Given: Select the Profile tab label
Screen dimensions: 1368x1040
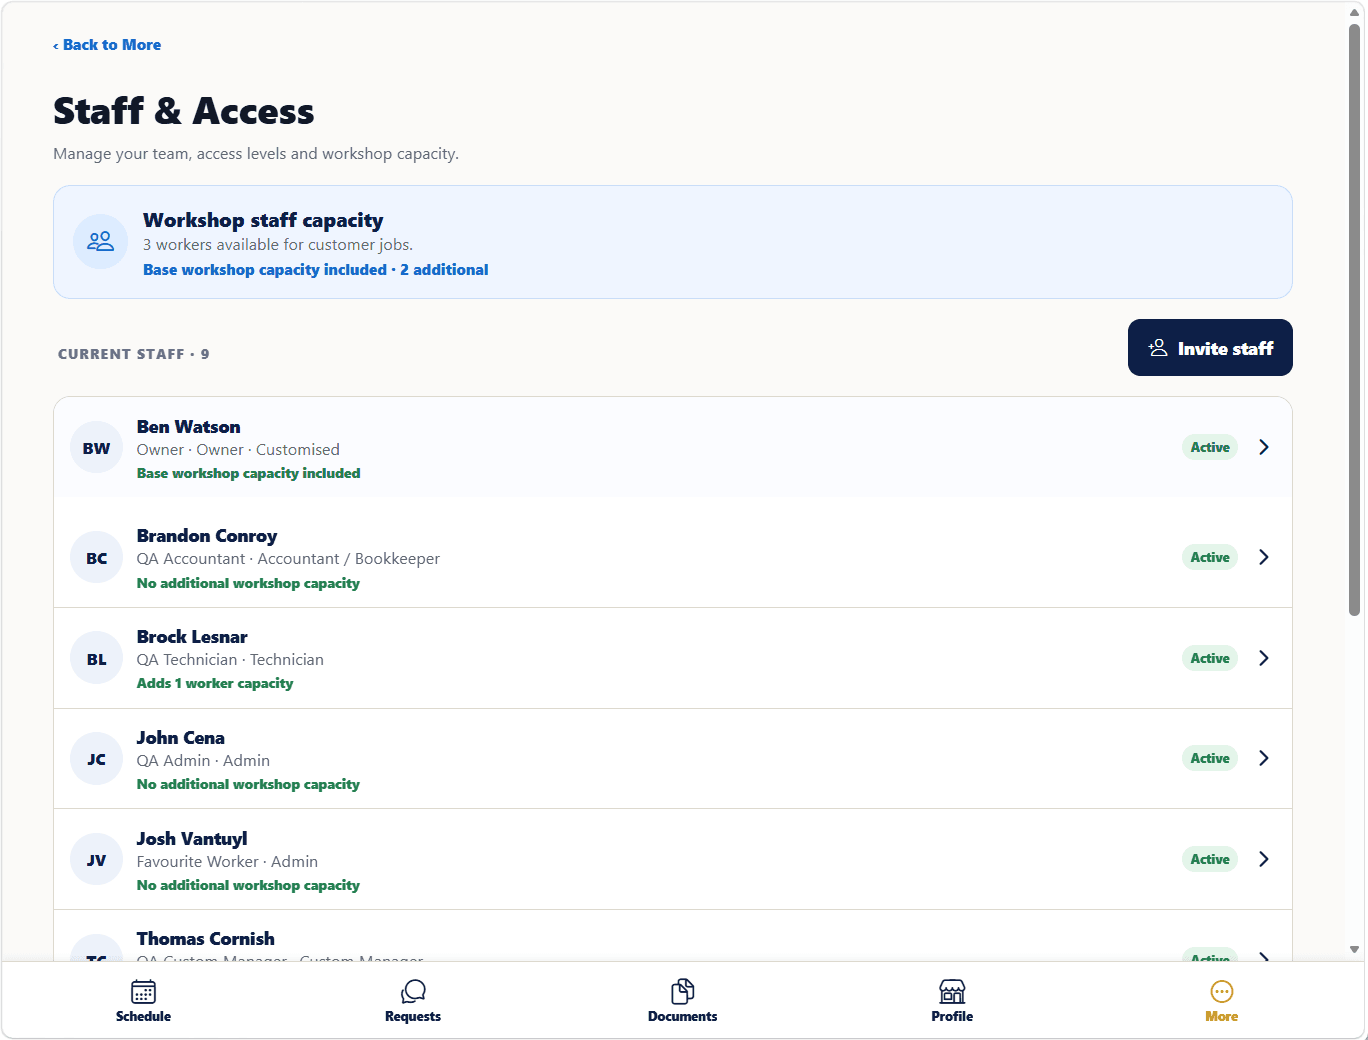Looking at the screenshot, I should click(x=952, y=1016).
